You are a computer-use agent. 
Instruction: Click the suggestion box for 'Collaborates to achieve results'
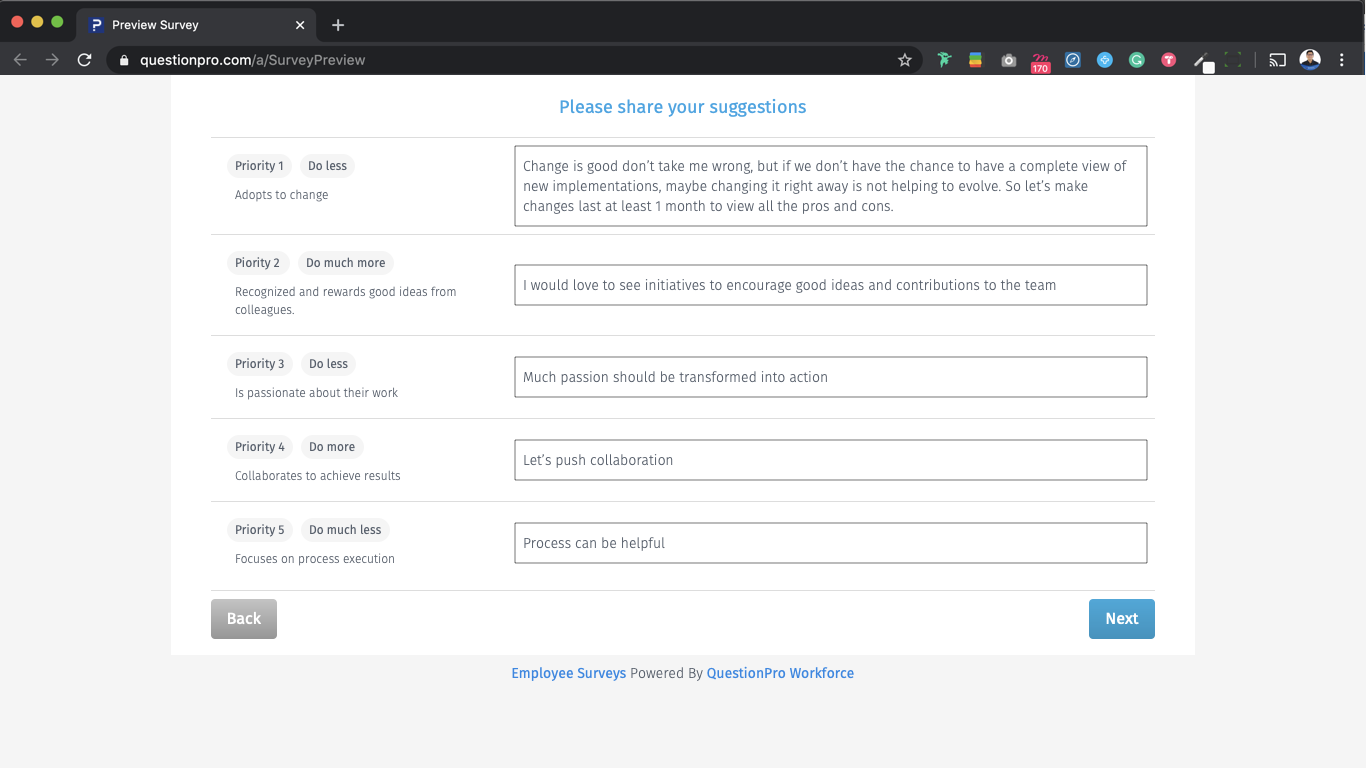click(830, 459)
